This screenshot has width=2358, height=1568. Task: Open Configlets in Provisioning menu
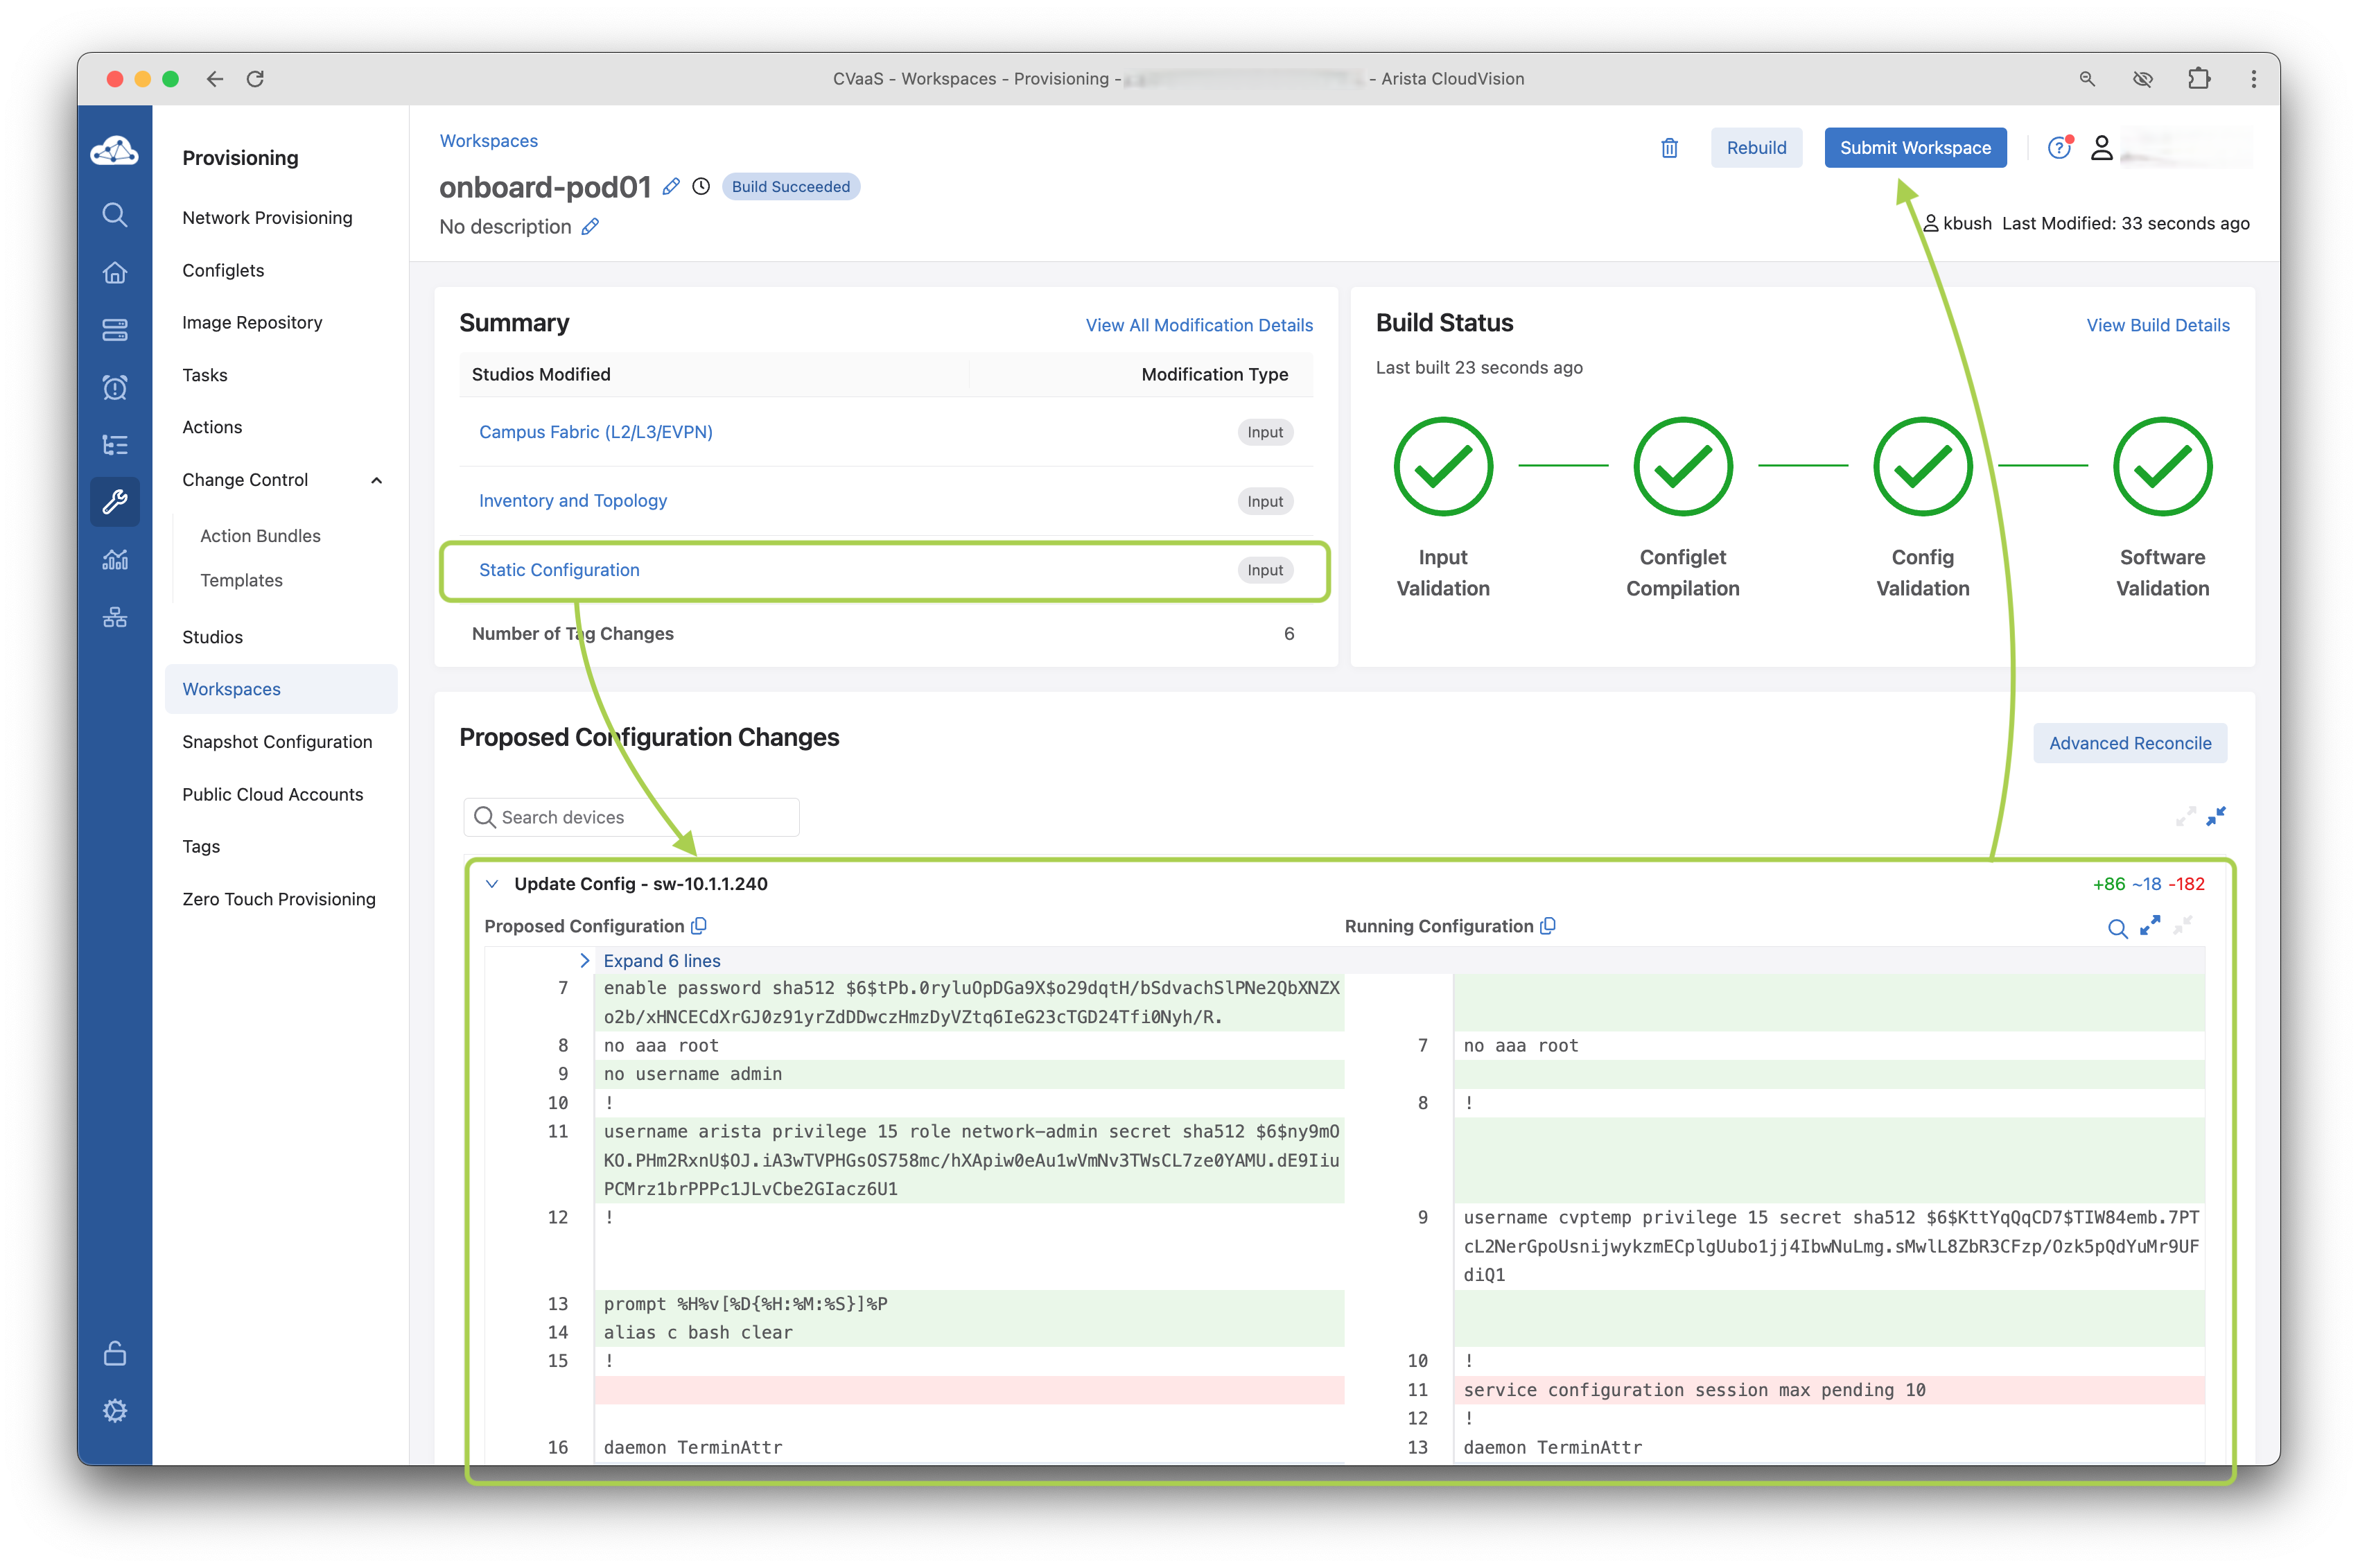223,270
